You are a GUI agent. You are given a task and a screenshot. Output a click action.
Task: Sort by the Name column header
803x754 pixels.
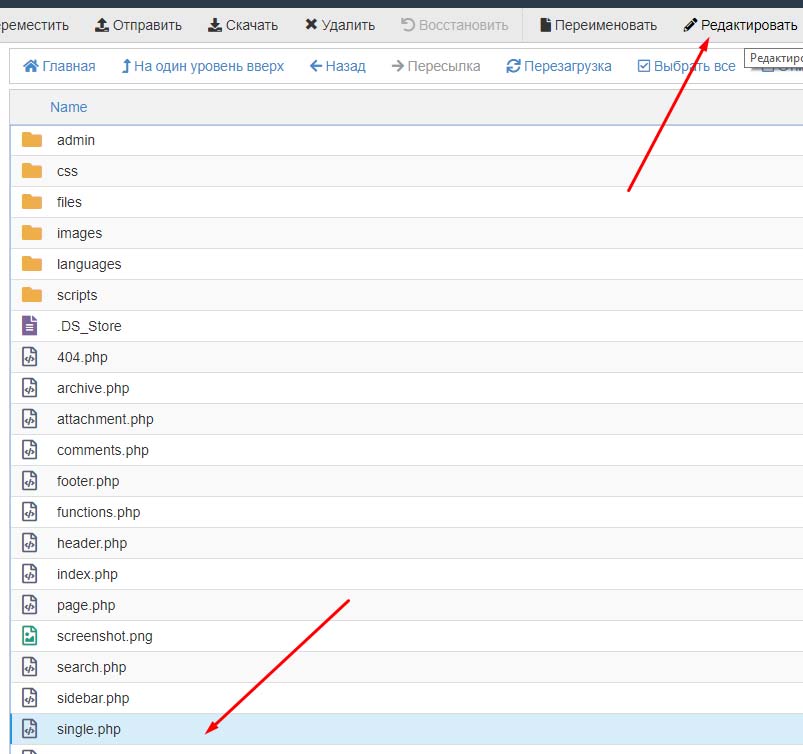click(x=69, y=107)
